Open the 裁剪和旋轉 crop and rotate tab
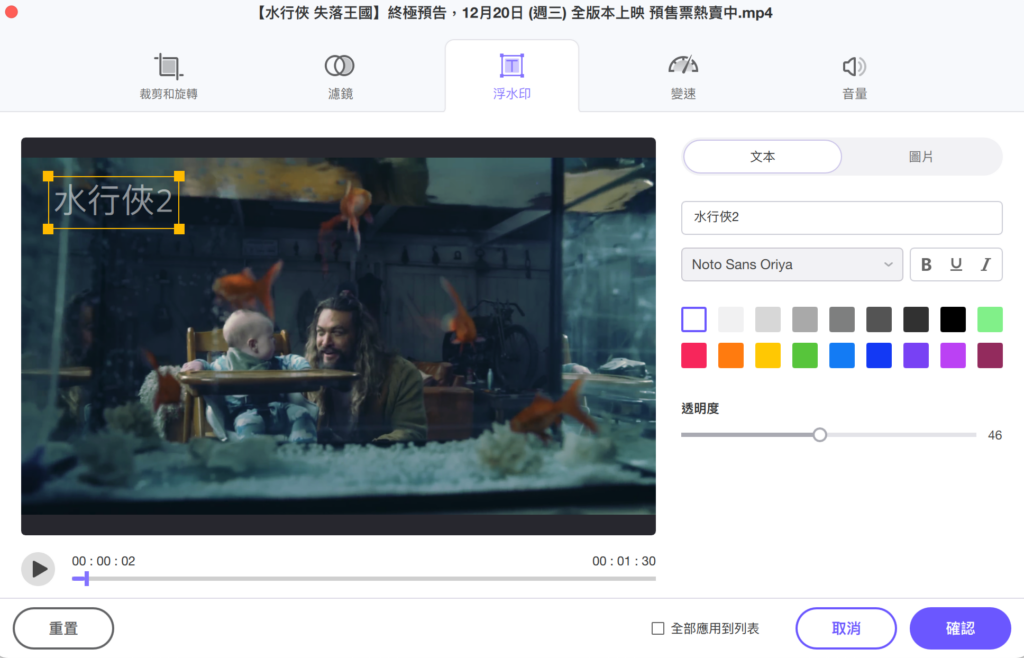Viewport: 1024px width, 658px height. click(168, 76)
